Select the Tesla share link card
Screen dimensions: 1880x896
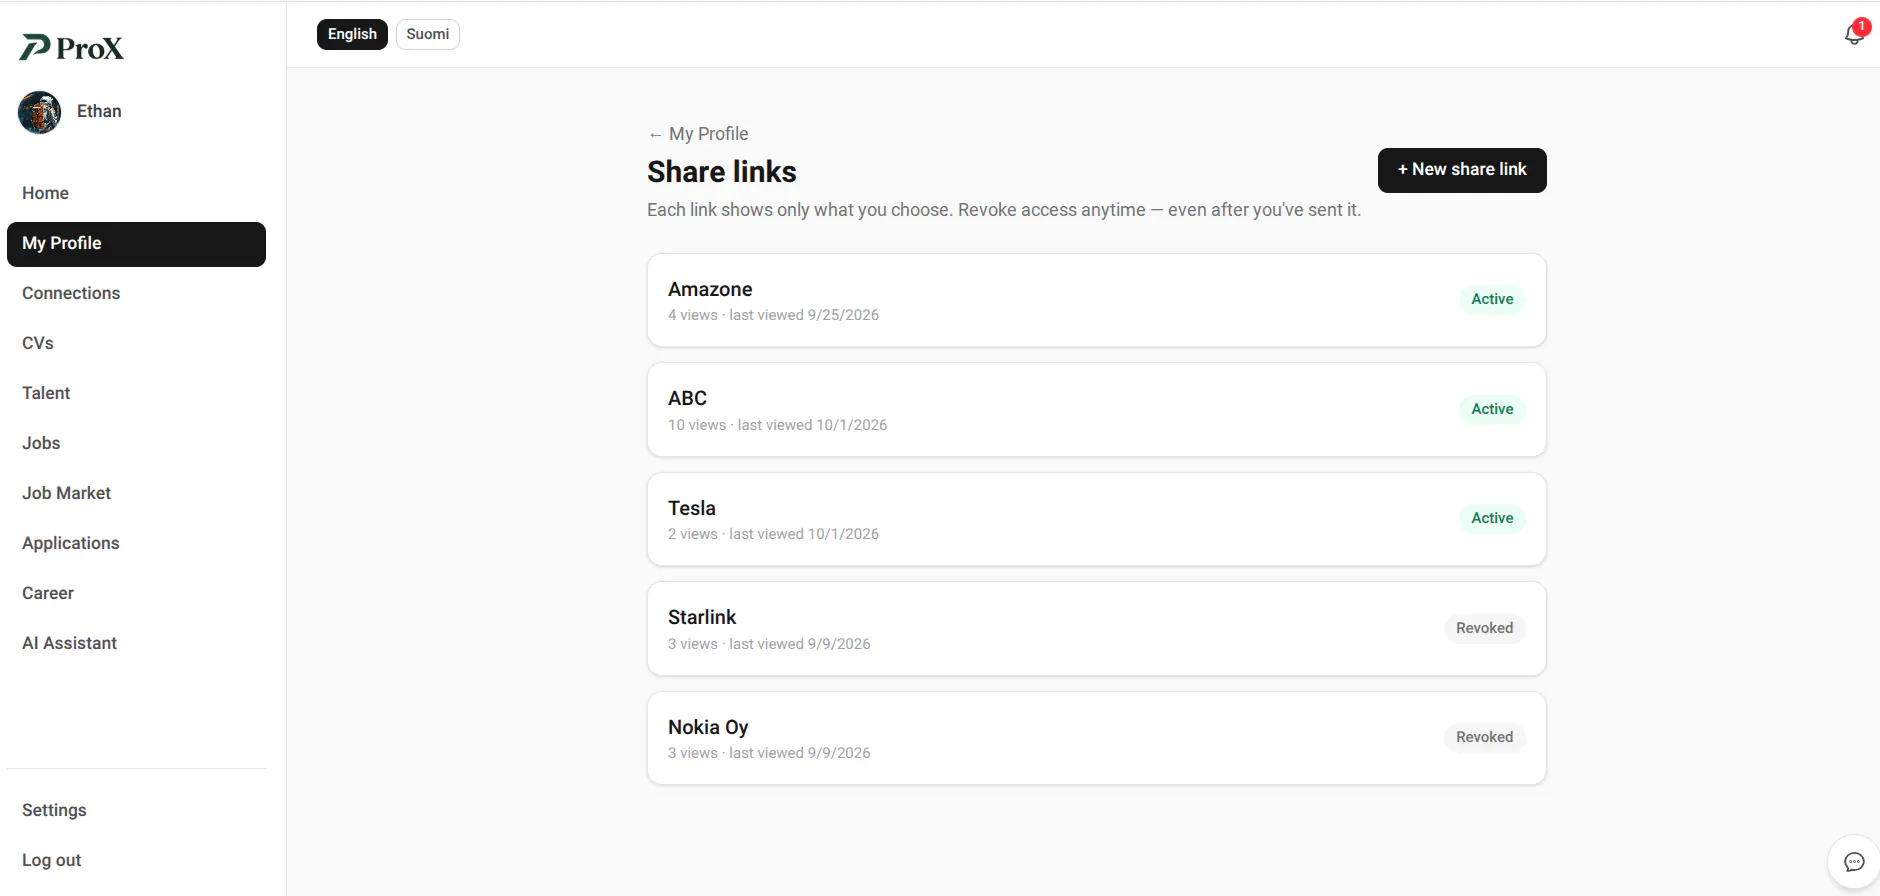point(1097,519)
